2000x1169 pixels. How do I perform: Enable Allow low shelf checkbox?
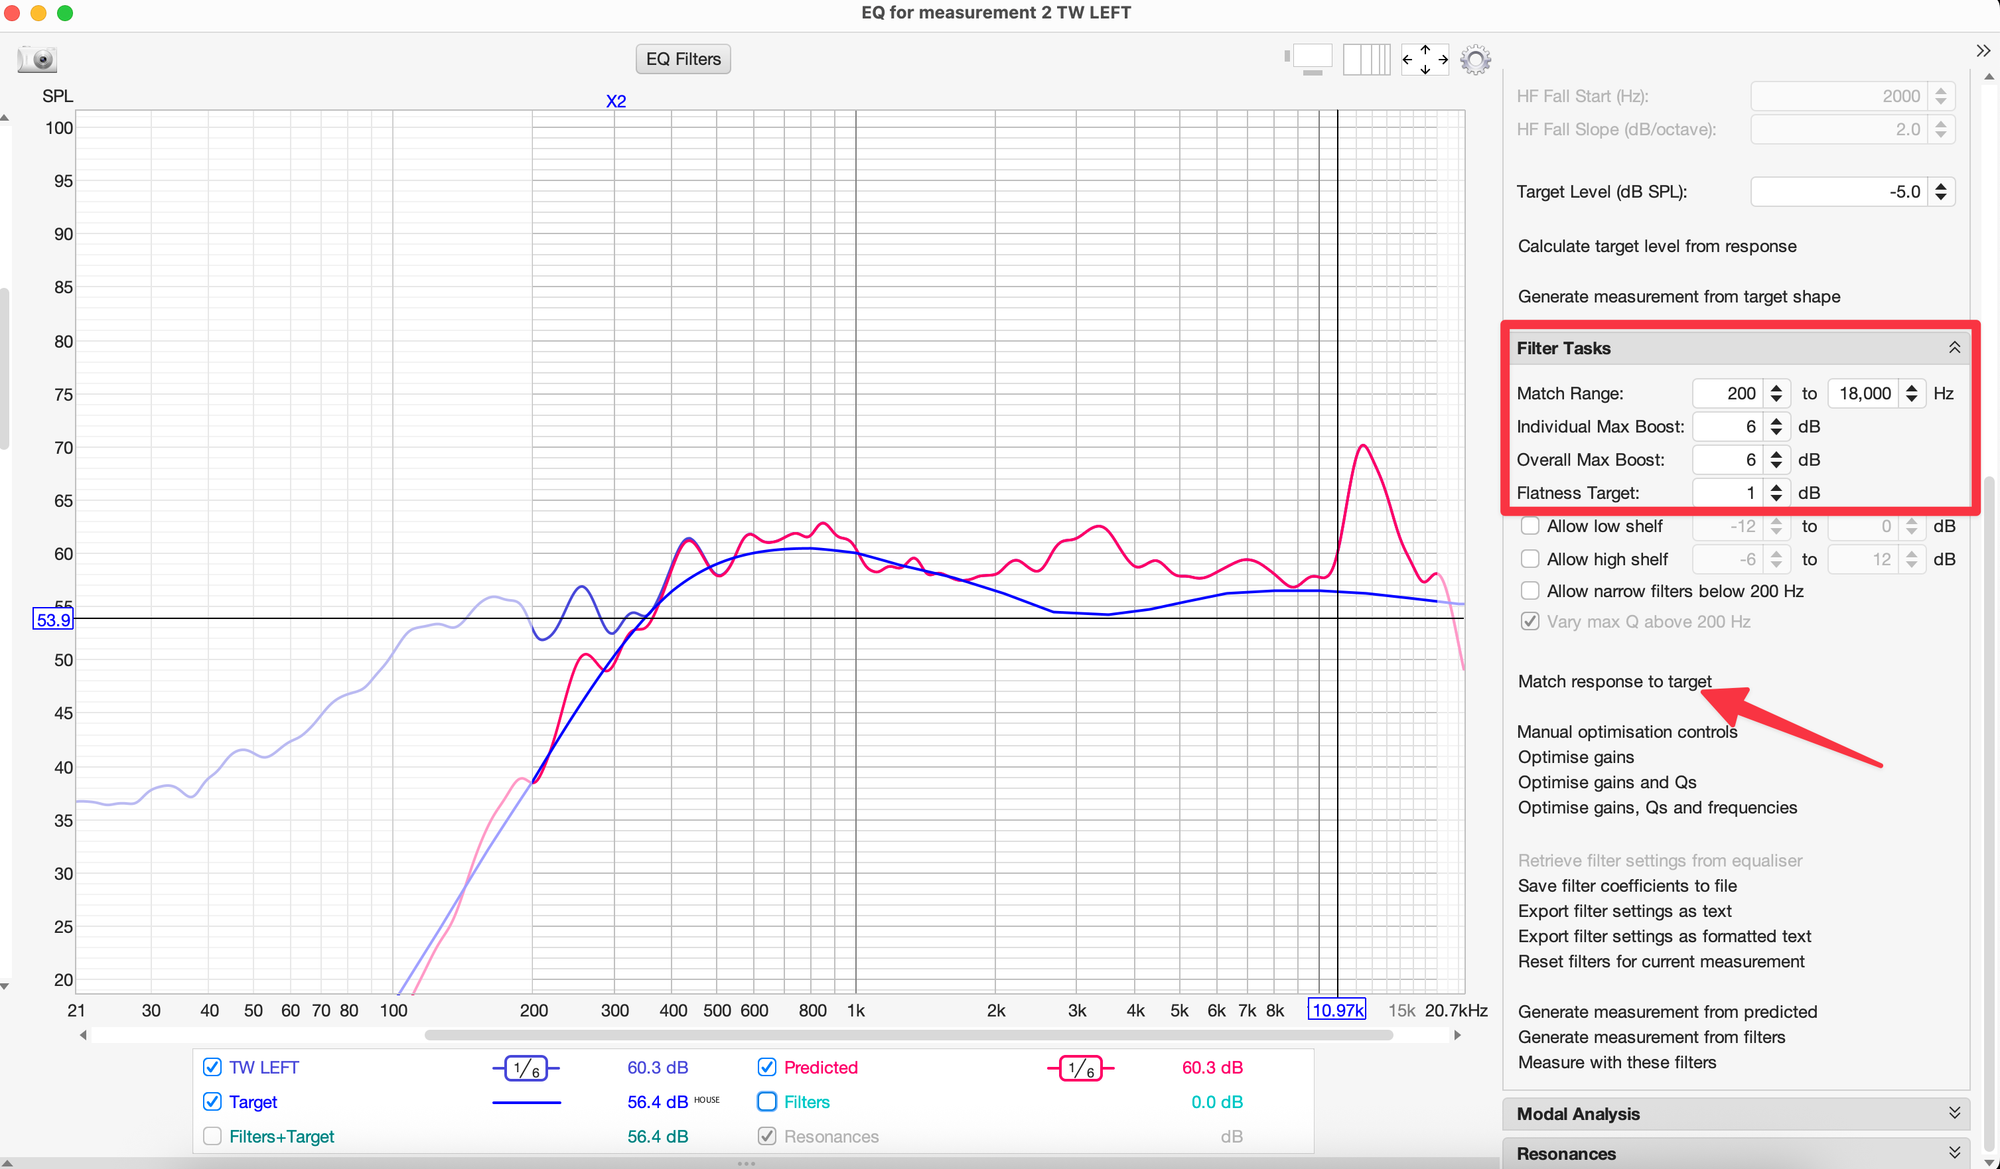pyautogui.click(x=1530, y=526)
